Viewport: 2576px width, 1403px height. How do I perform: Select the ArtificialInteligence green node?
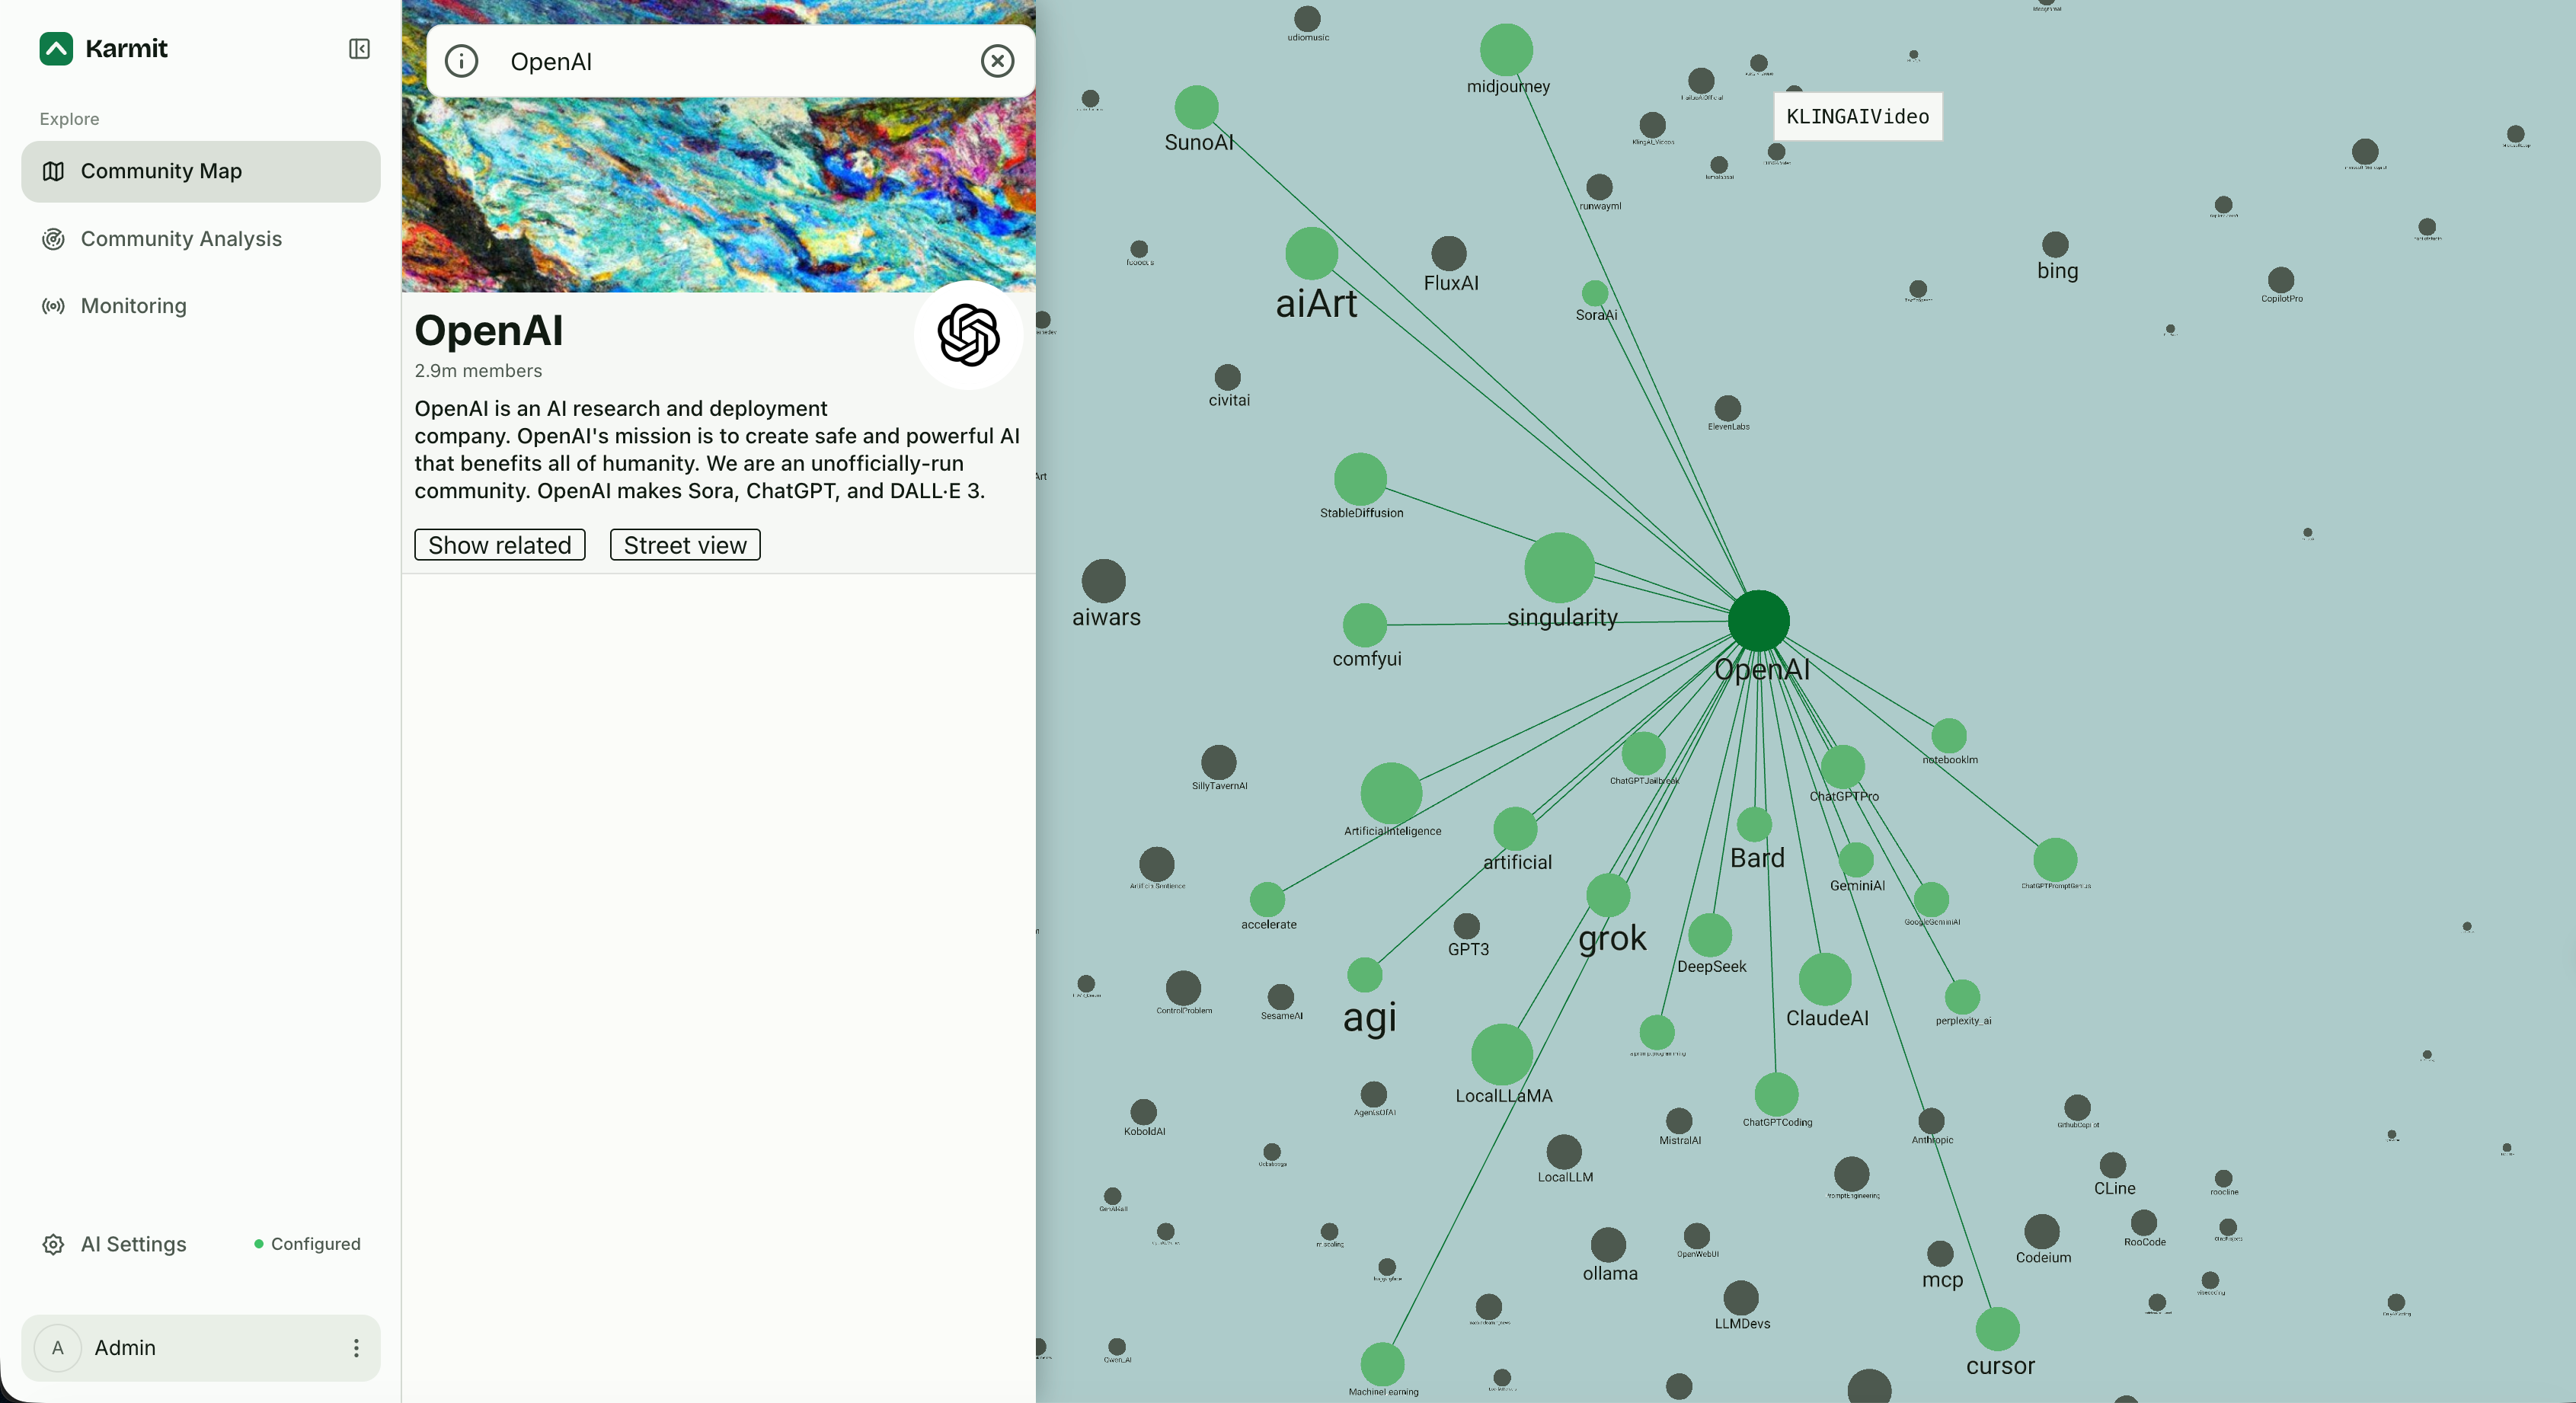[x=1391, y=794]
